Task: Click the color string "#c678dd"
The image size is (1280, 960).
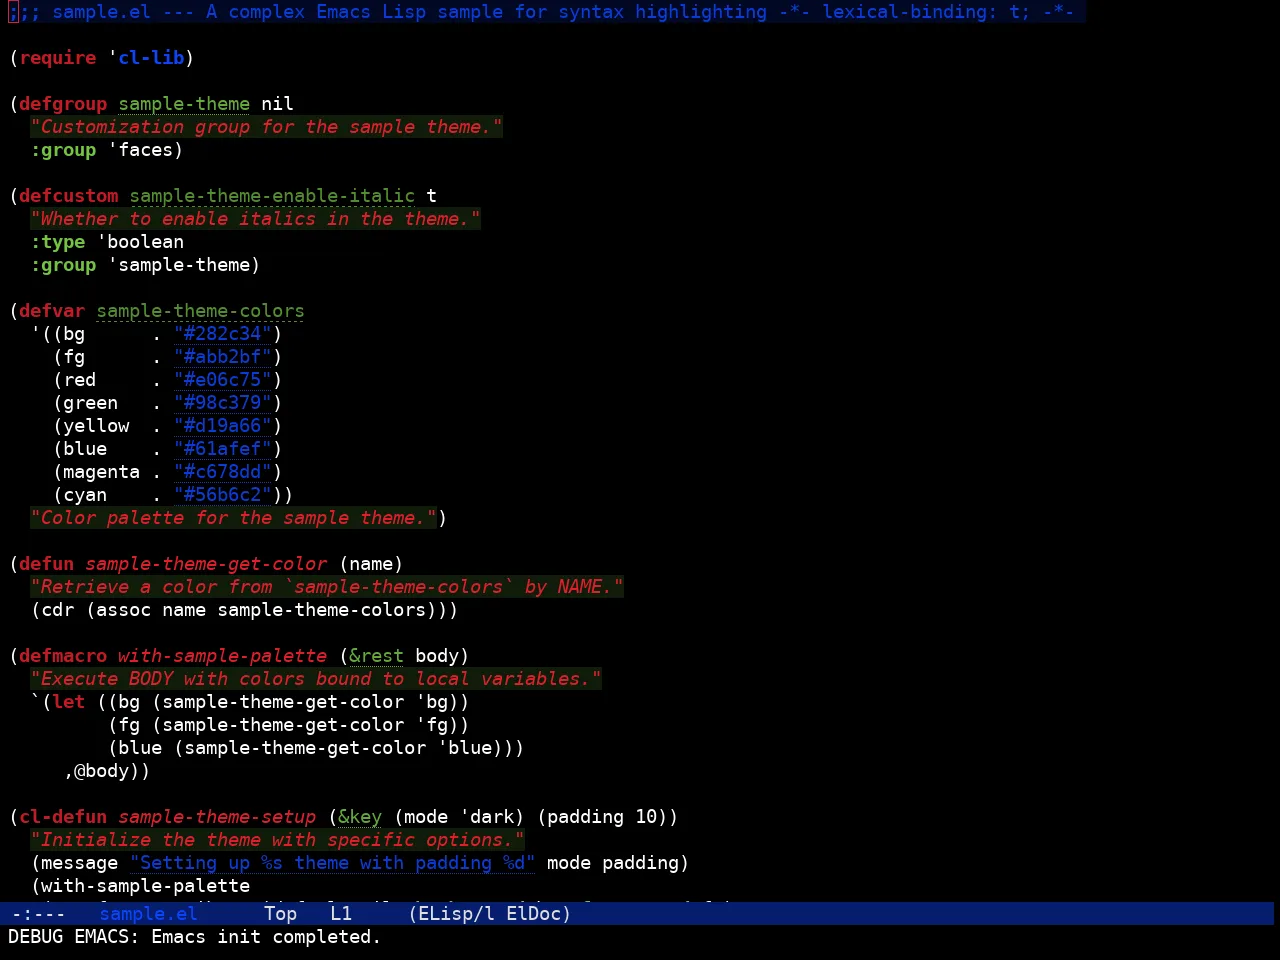Action: pos(223,471)
